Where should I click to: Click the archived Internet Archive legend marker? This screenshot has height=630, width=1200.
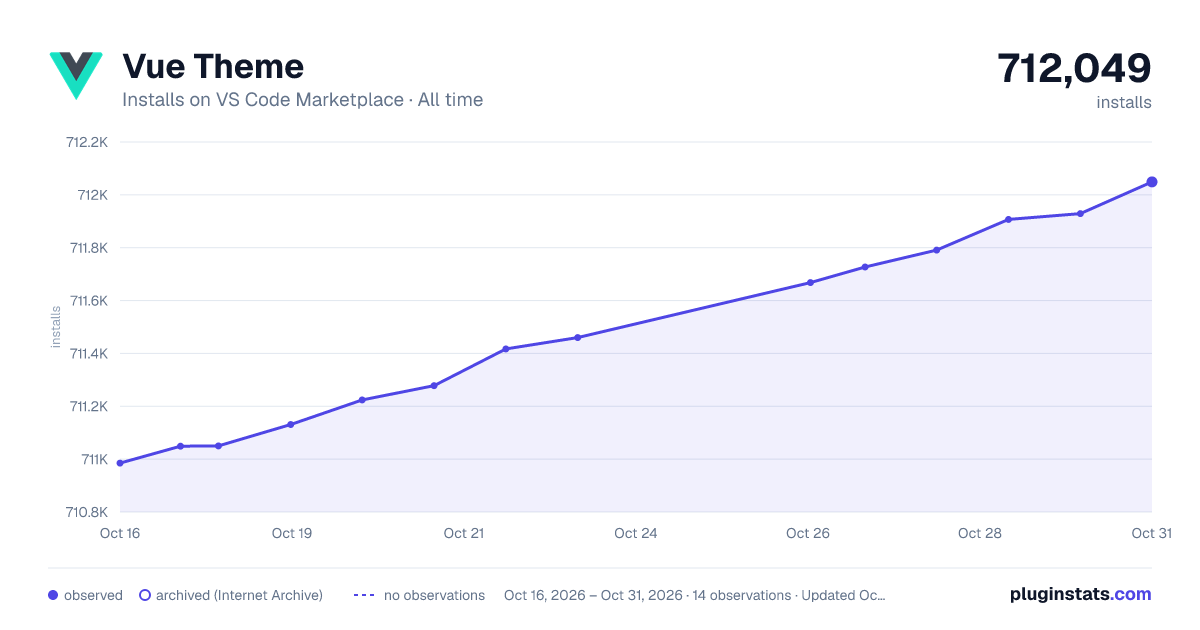click(x=145, y=595)
